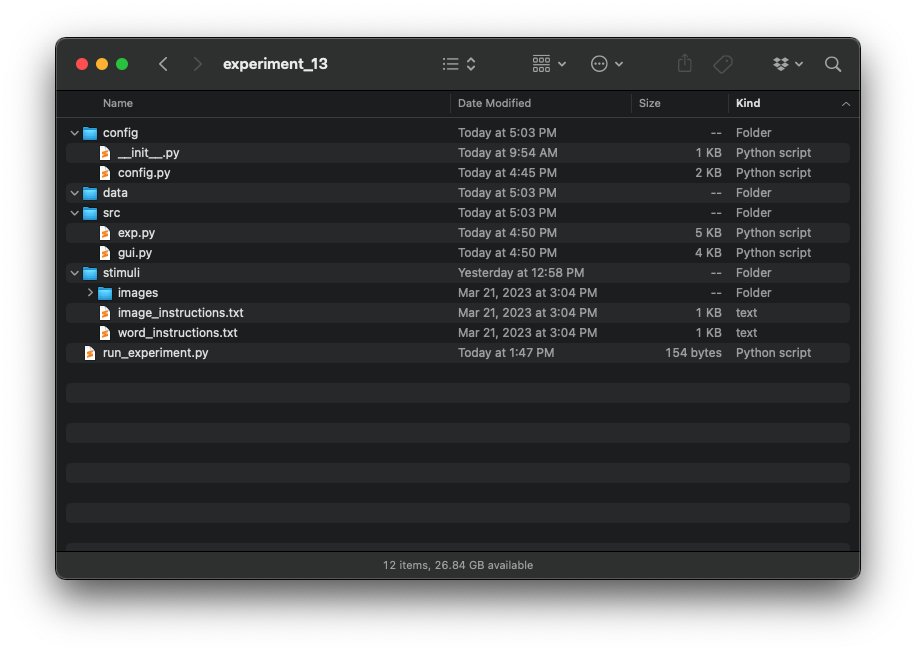Click the run_experiment.py file icon
This screenshot has width=916, height=653.
(90, 353)
